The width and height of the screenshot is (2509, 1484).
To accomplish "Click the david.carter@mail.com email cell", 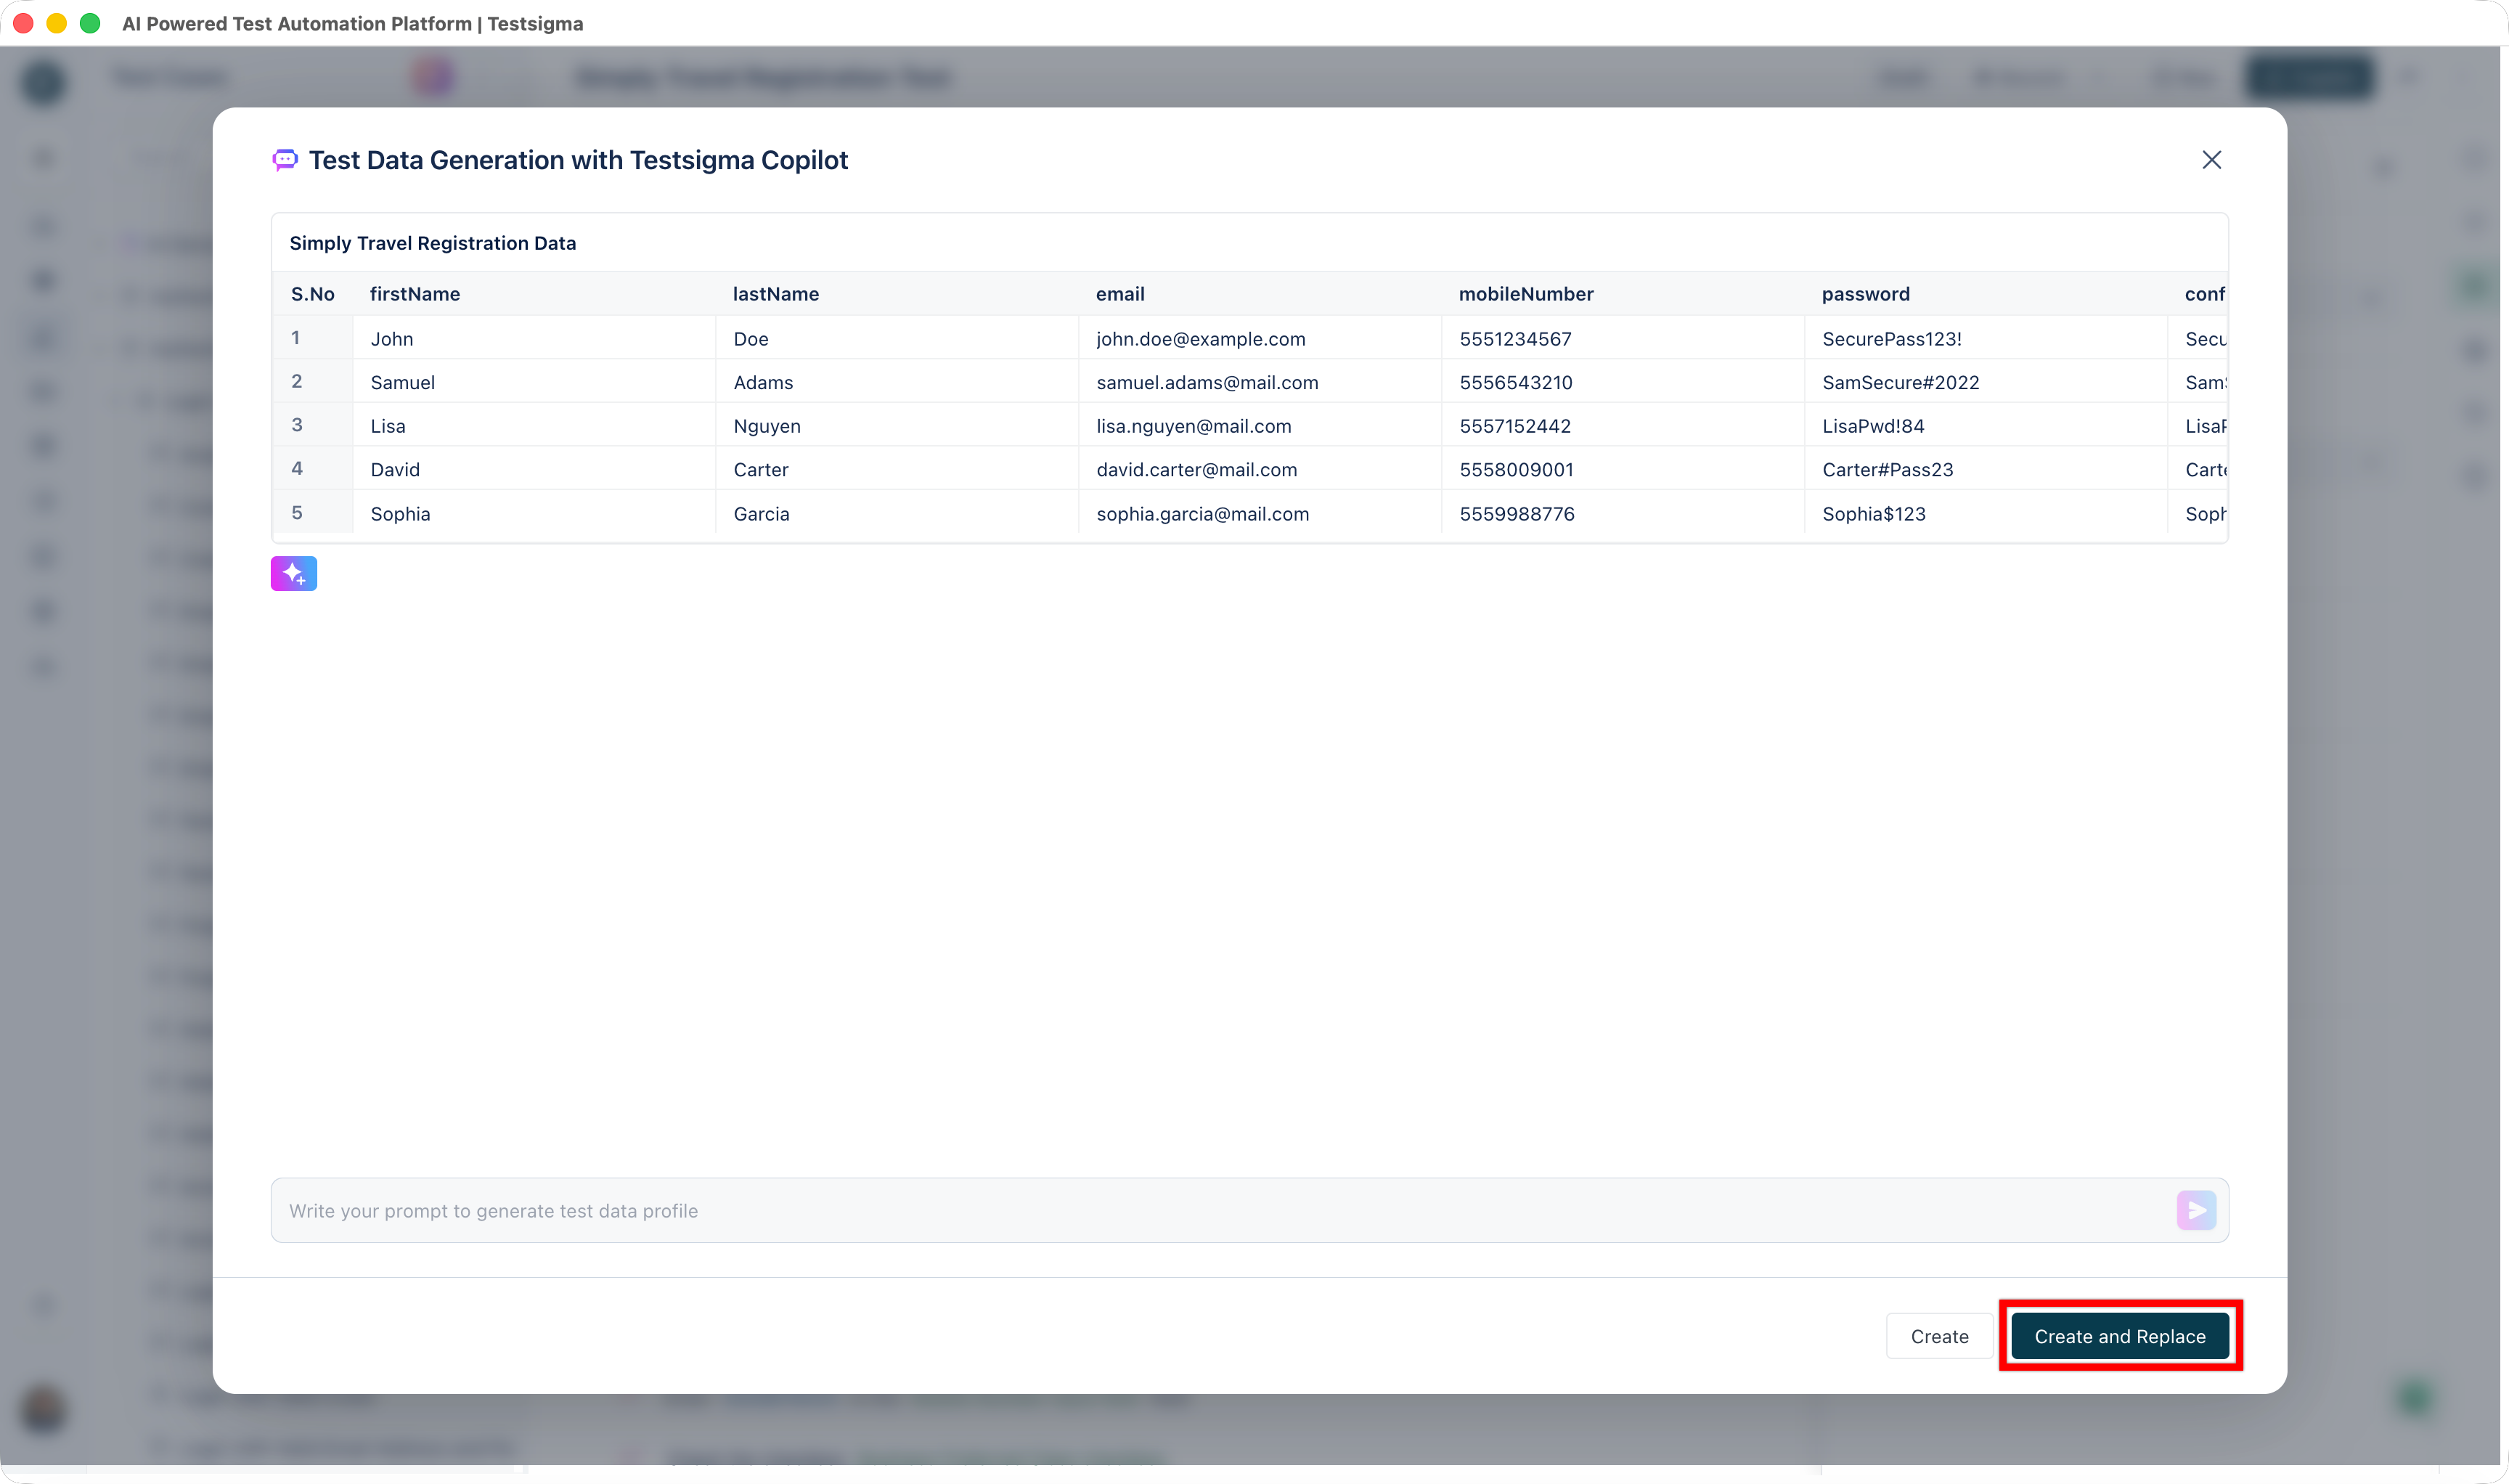I will pos(1260,469).
